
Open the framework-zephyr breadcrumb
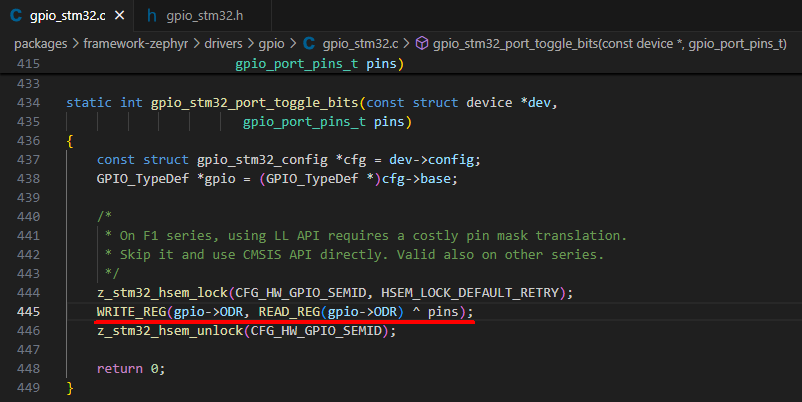(136, 44)
